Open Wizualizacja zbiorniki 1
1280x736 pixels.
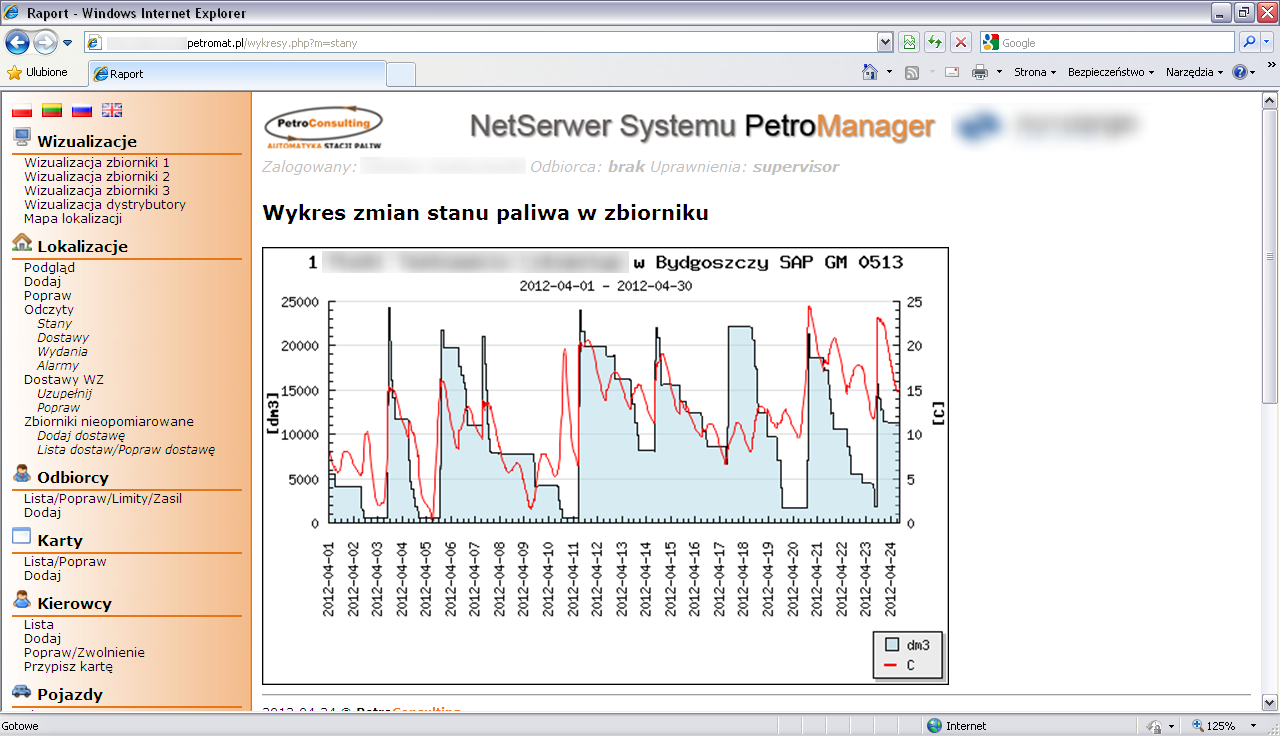[97, 162]
